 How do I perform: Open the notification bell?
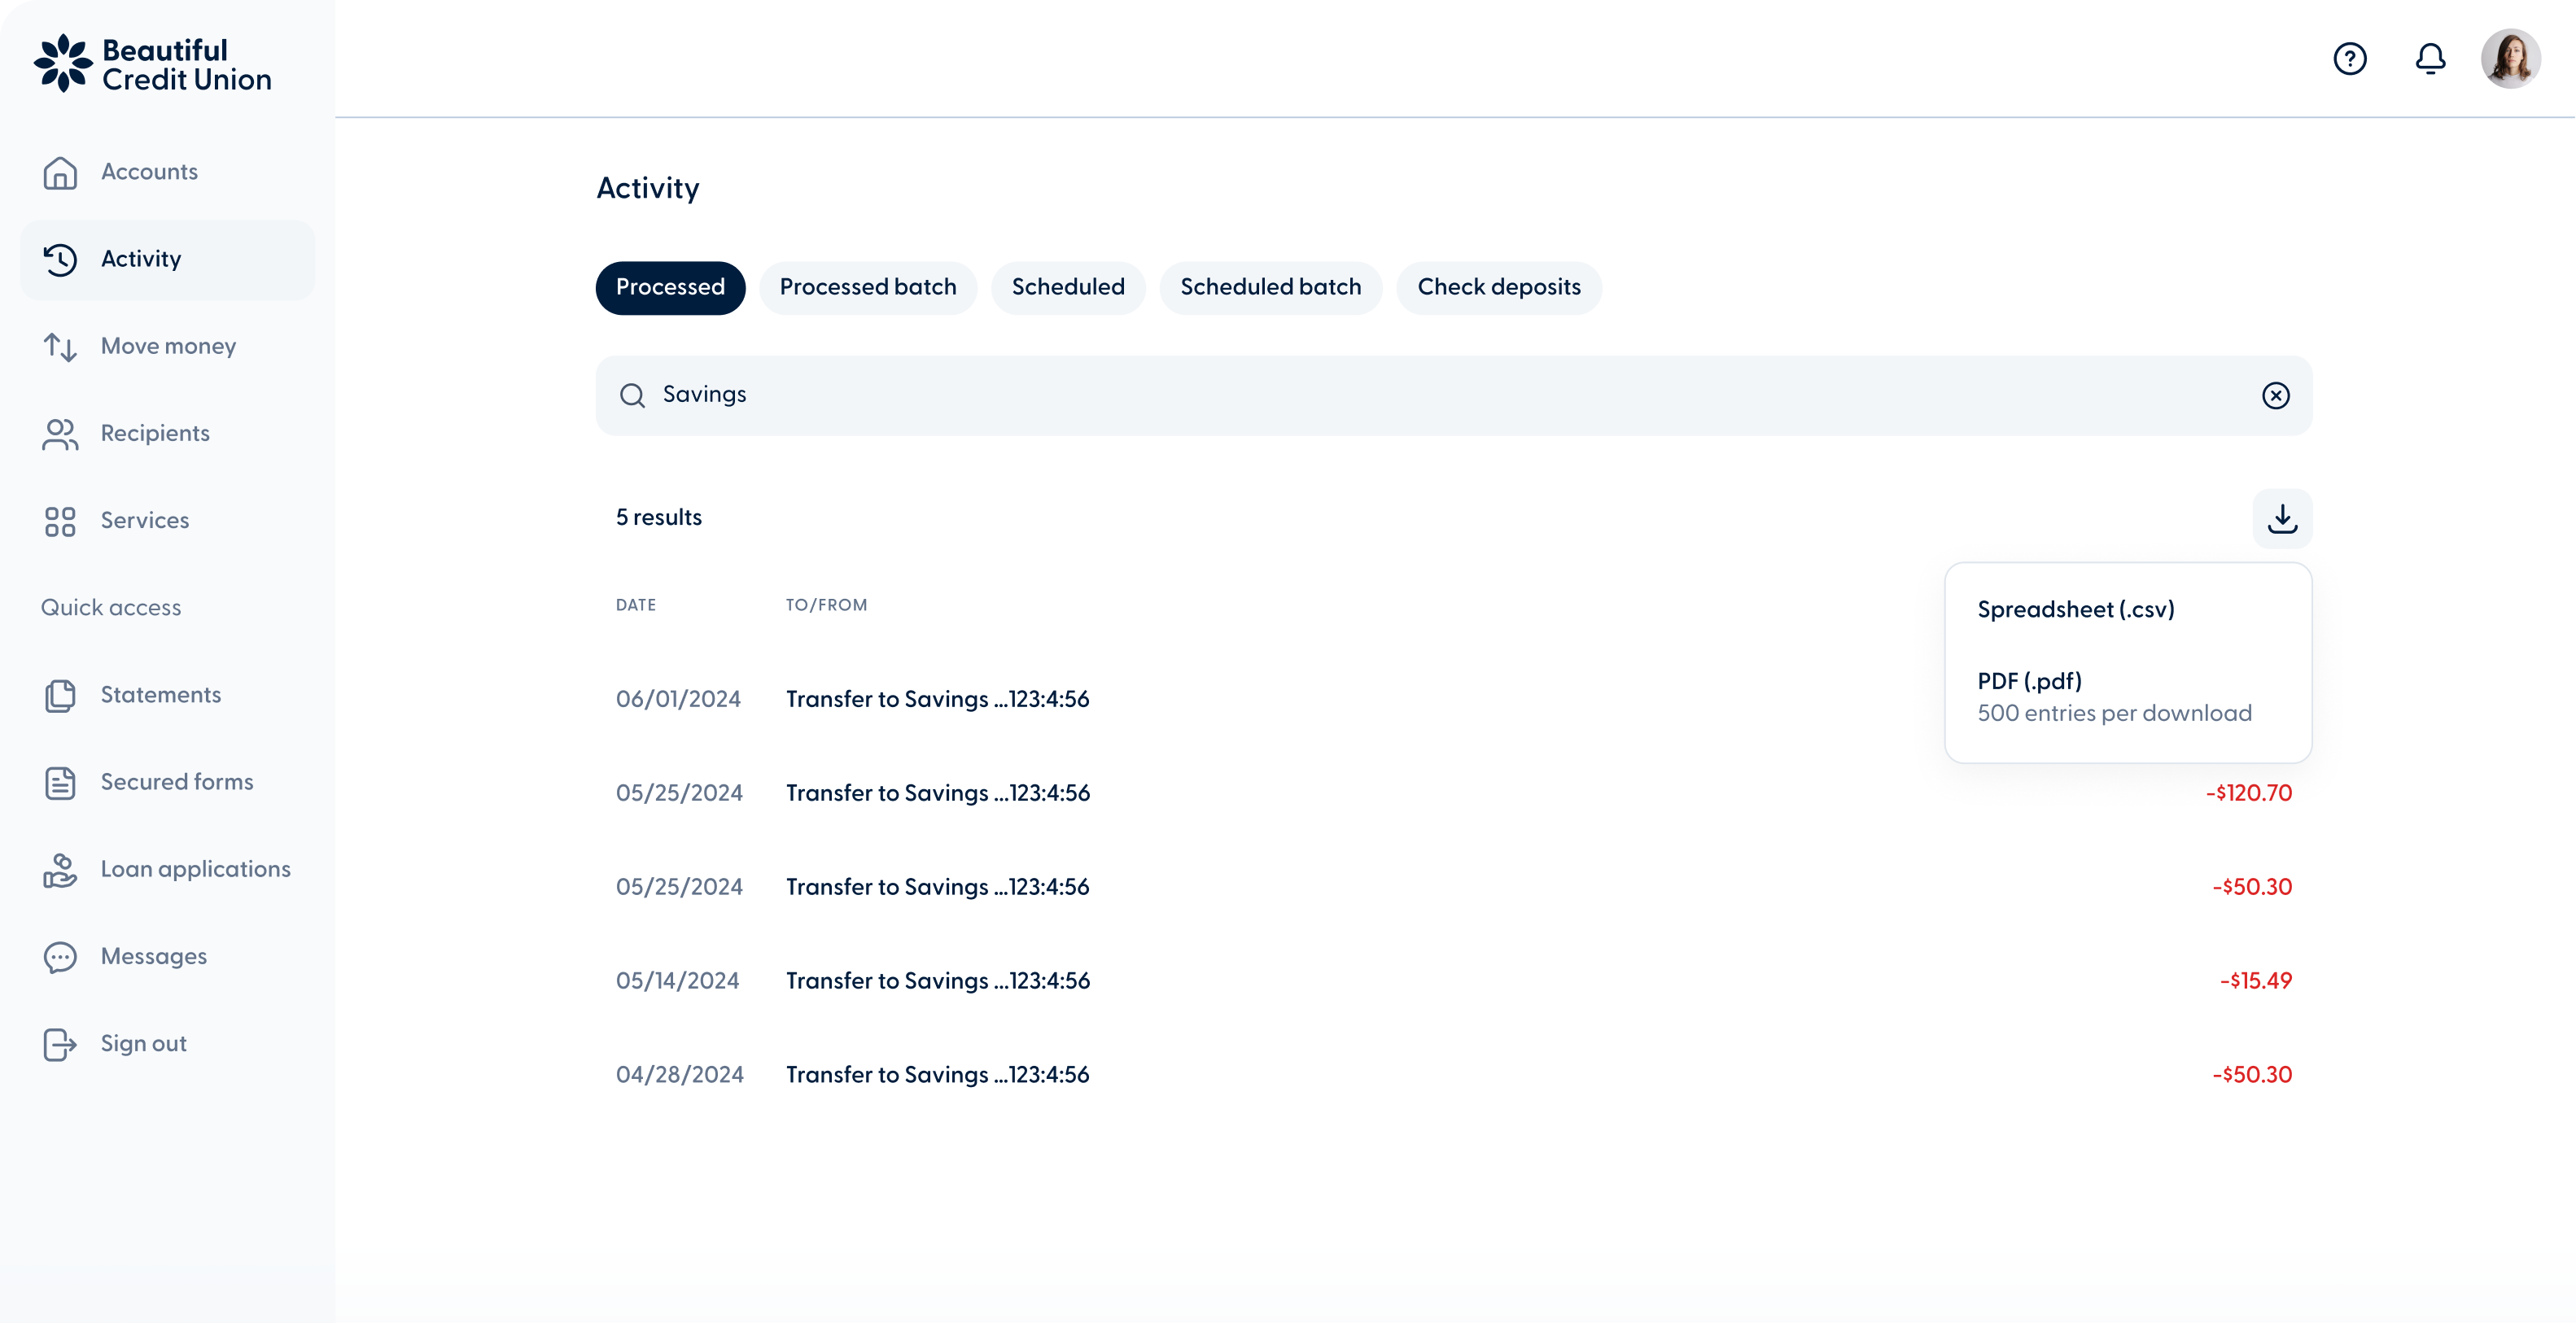point(2430,58)
